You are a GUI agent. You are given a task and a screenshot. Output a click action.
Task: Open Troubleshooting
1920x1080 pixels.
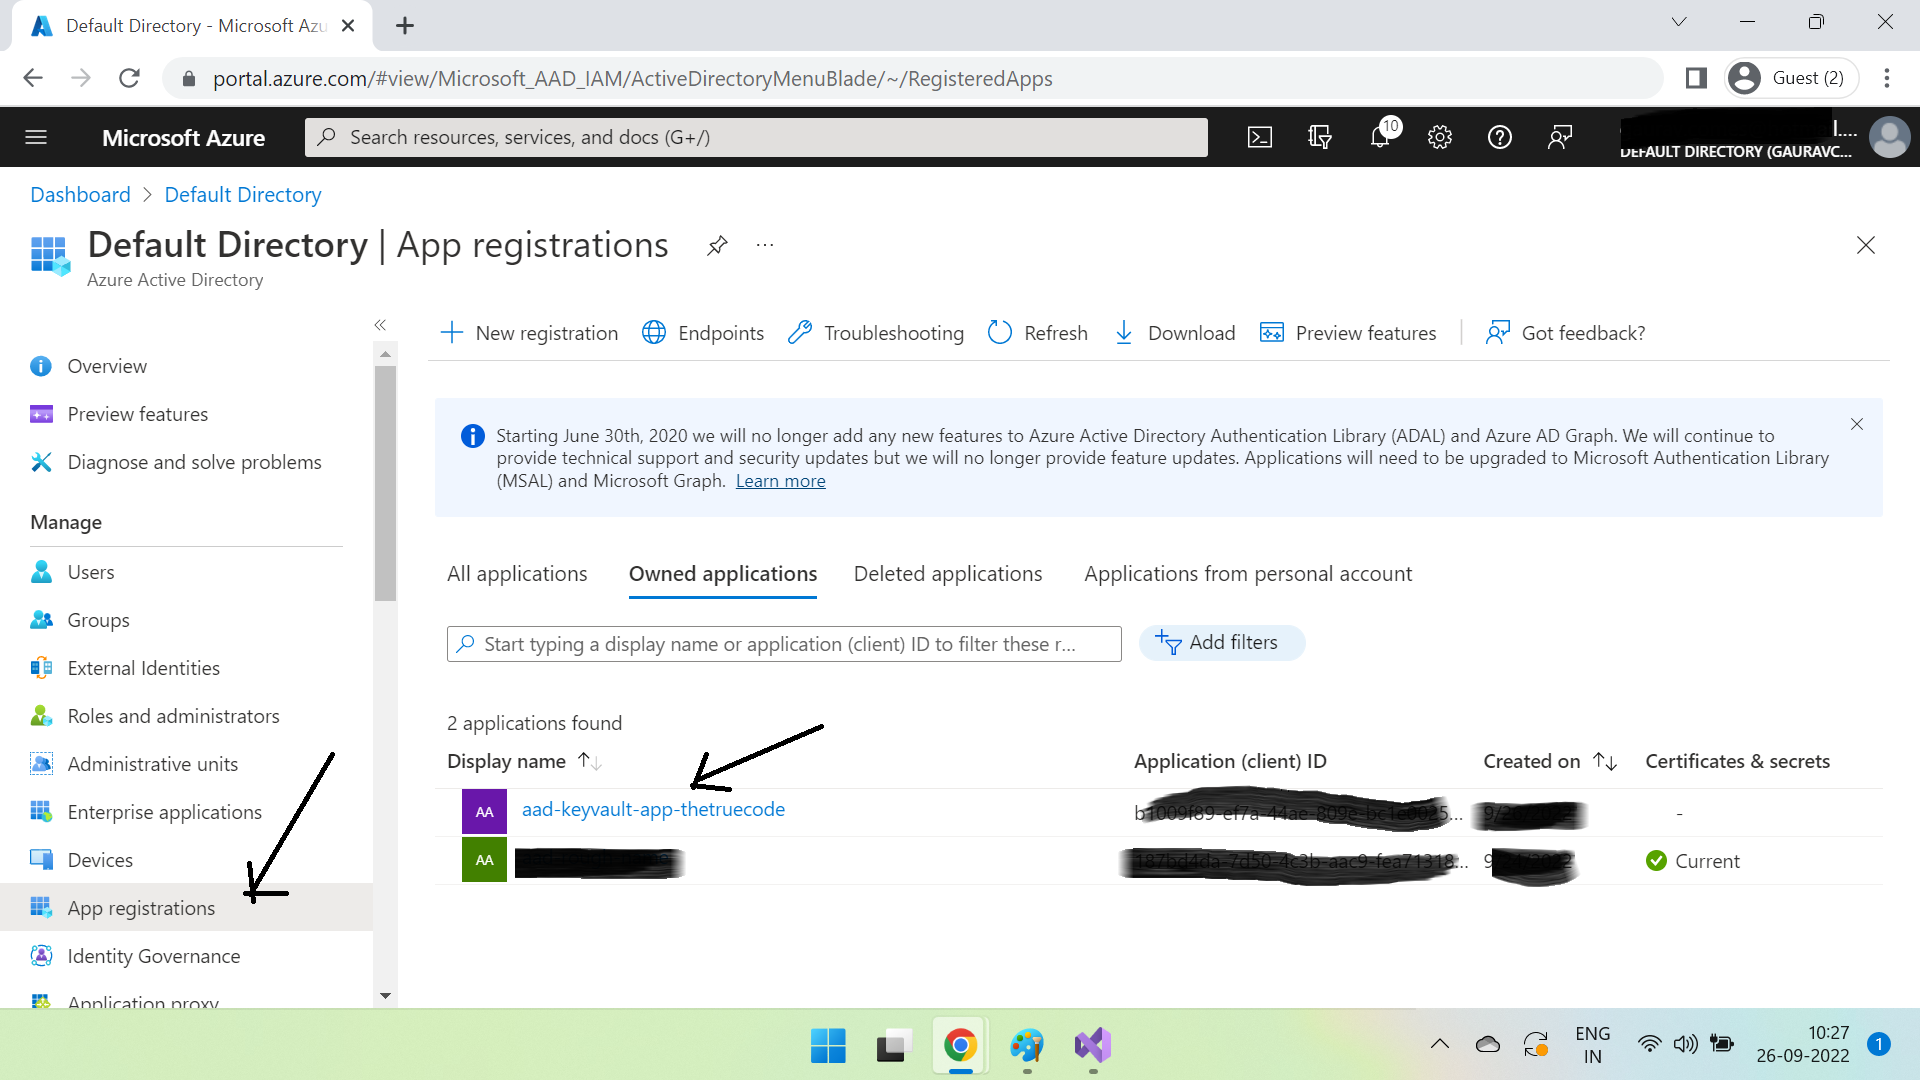876,333
